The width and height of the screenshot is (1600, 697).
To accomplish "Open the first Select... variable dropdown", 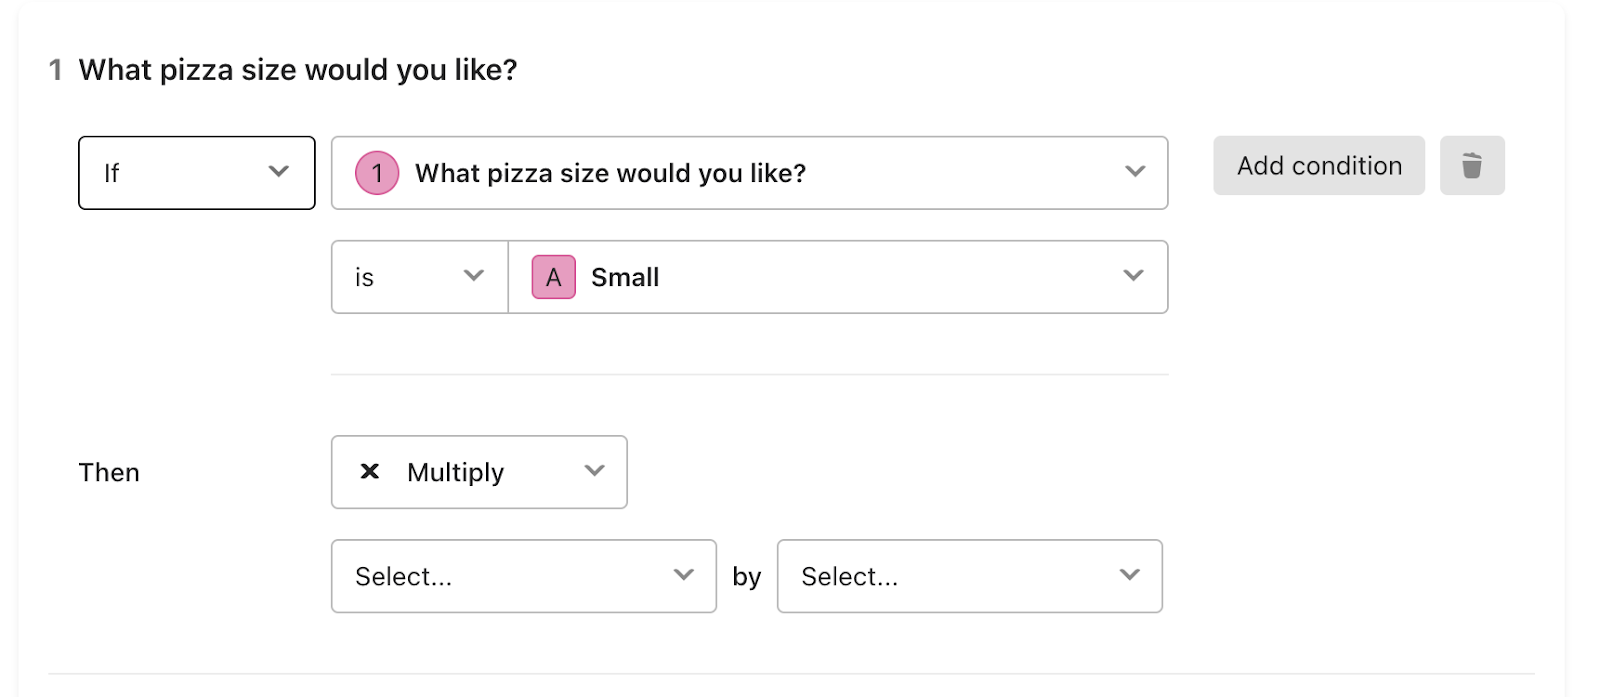I will click(x=524, y=576).
